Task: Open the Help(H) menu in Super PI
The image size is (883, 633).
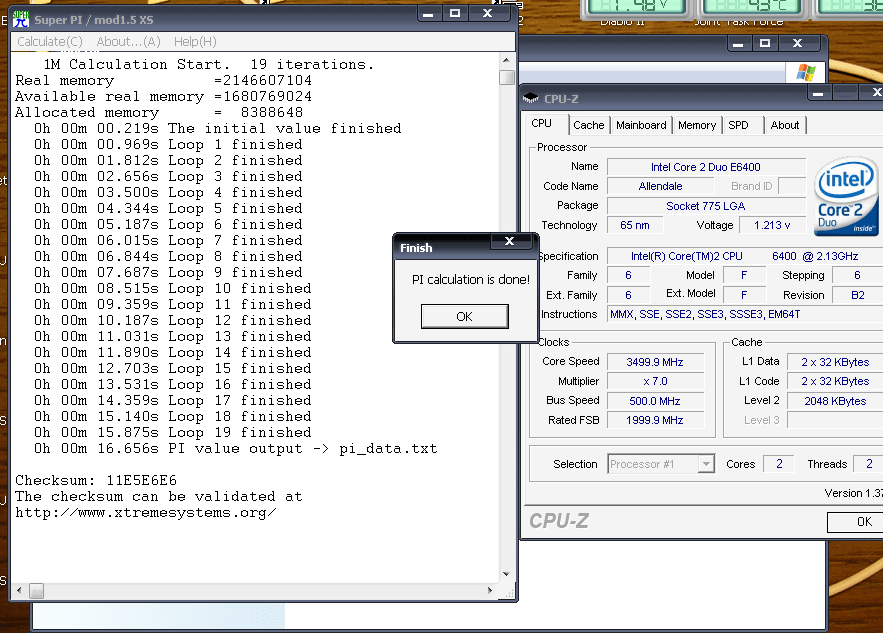Action: click(x=195, y=42)
